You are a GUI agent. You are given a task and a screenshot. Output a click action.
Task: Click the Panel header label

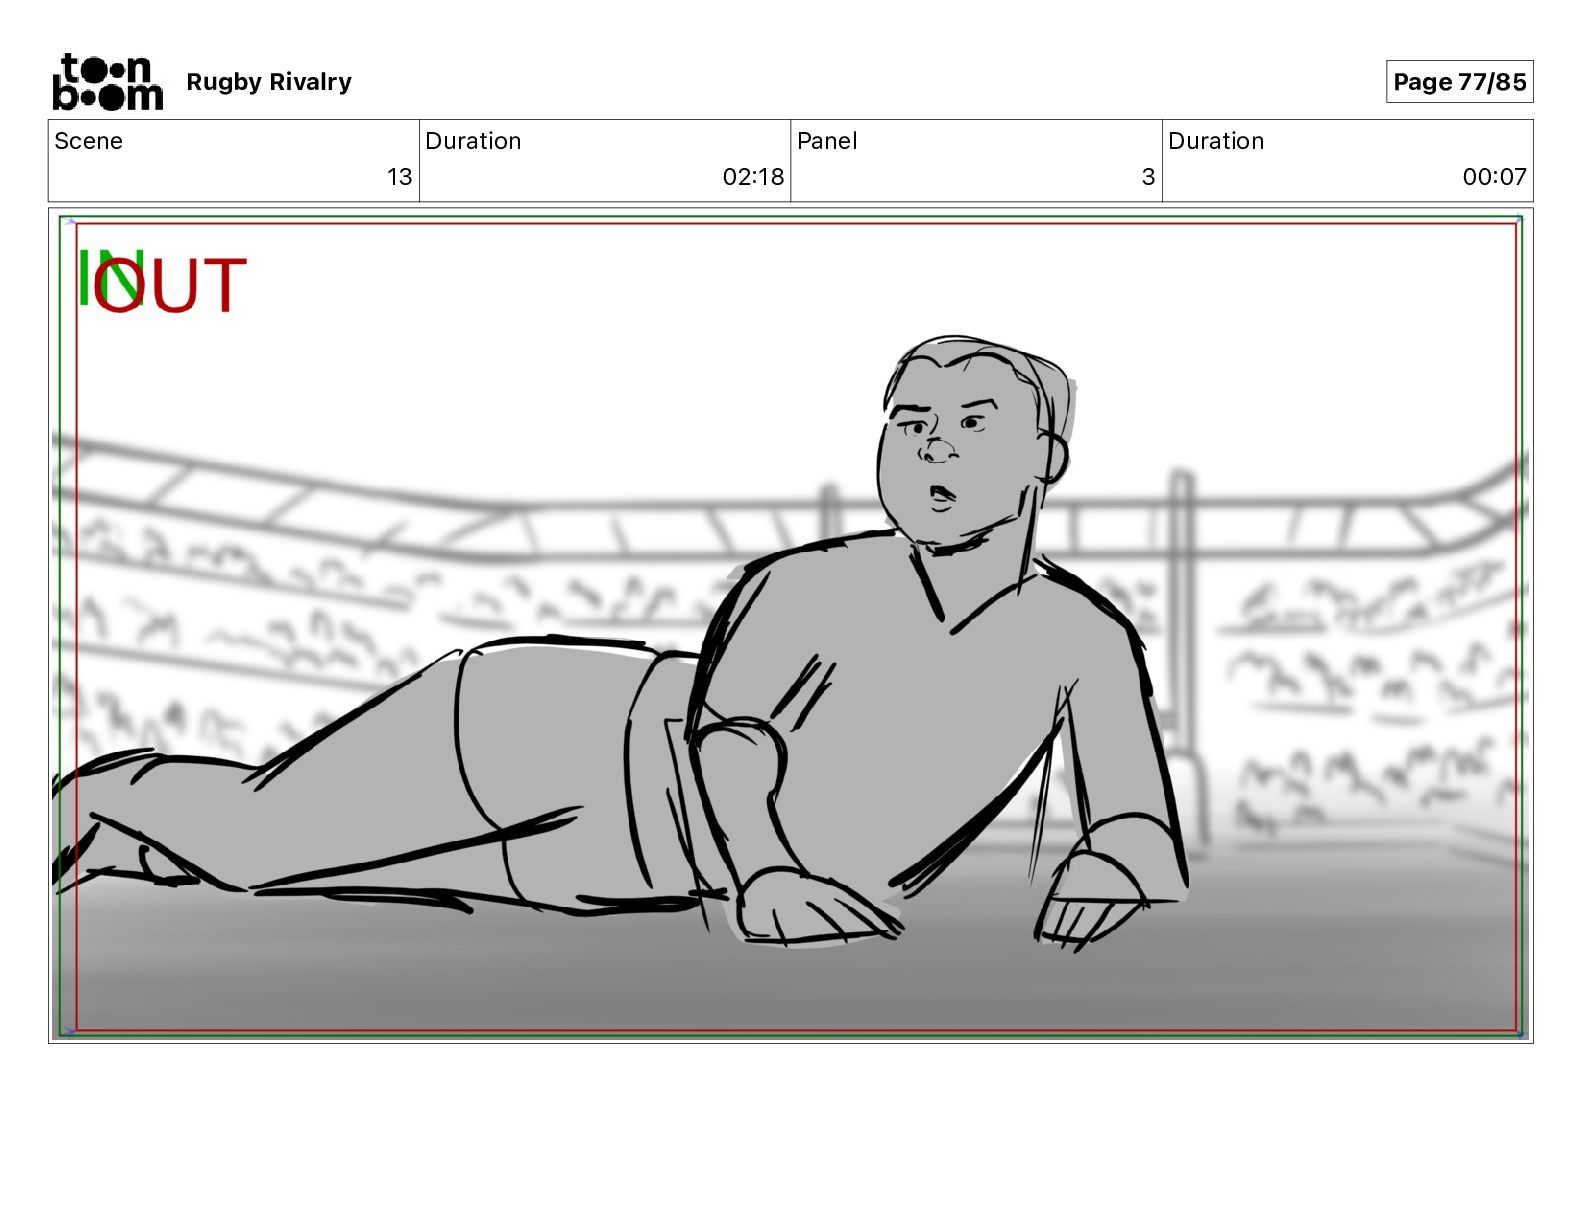coord(827,141)
